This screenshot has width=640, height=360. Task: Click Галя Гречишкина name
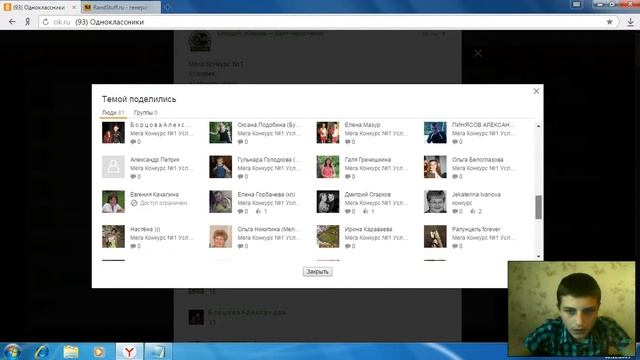(368, 160)
